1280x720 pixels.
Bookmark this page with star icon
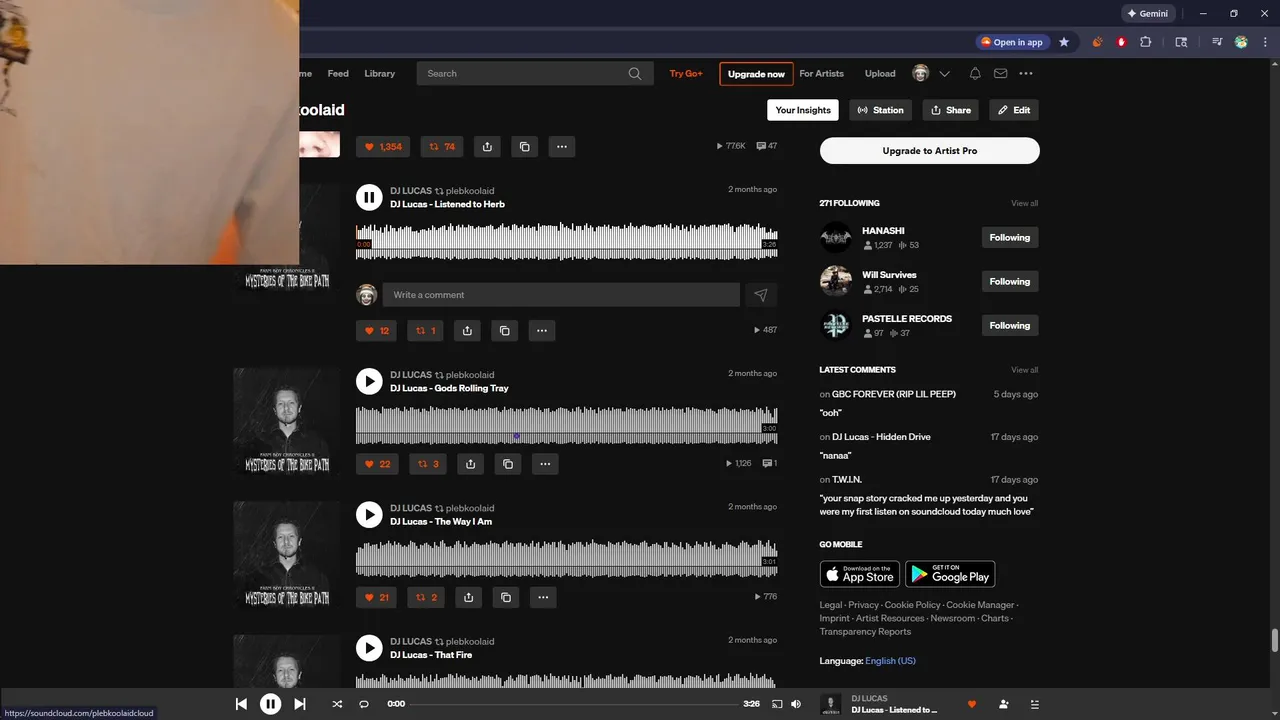(1064, 42)
